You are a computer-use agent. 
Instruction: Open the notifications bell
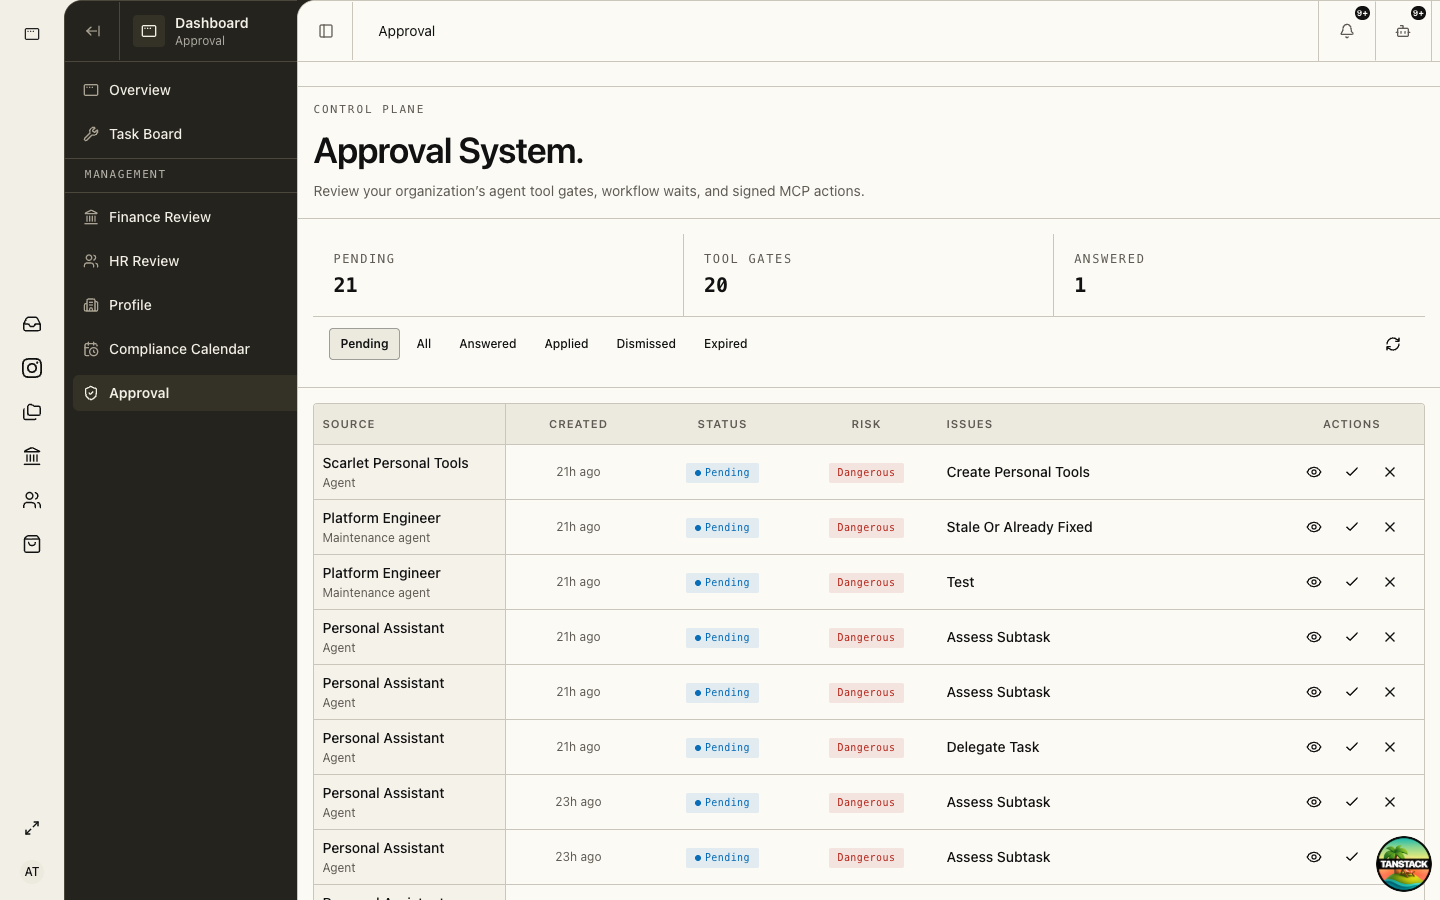(1347, 31)
